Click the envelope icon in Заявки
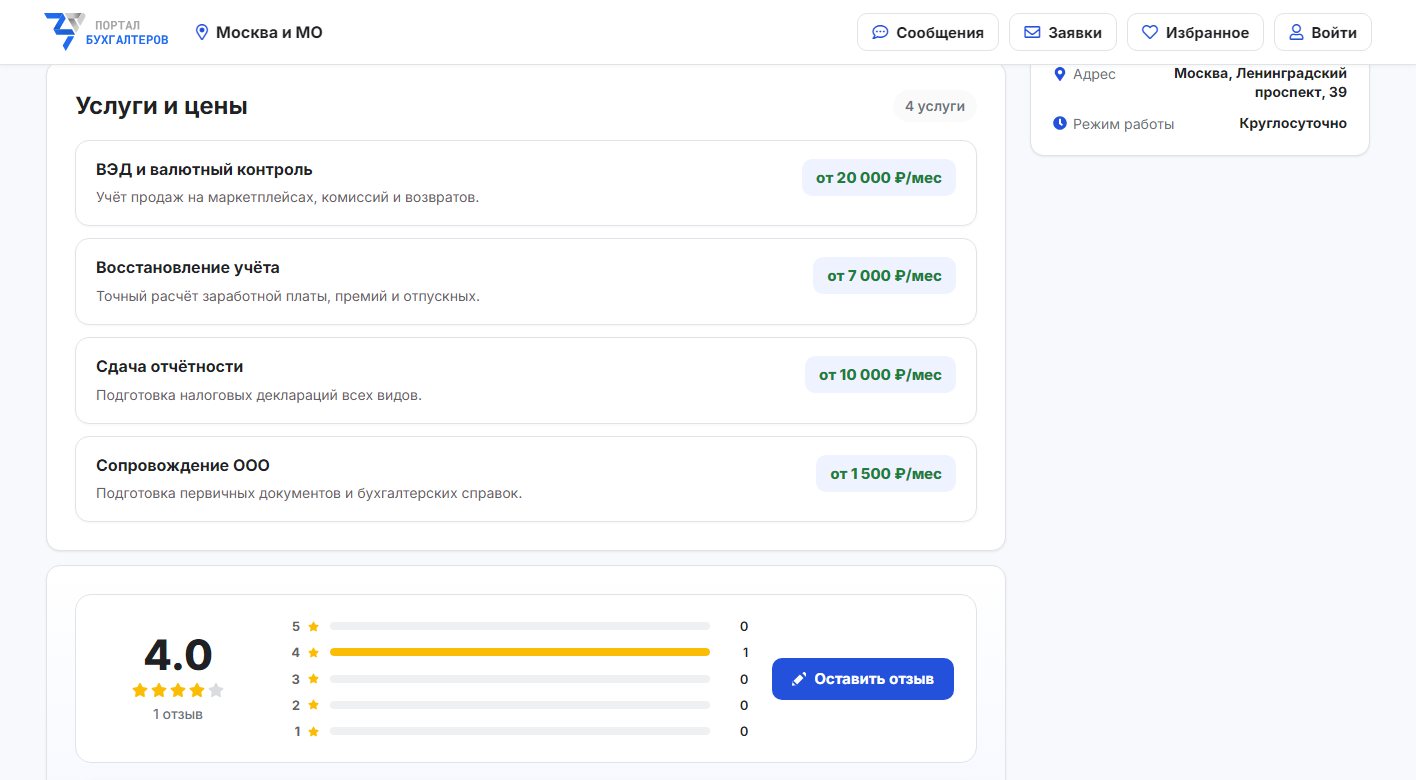 pos(1032,32)
